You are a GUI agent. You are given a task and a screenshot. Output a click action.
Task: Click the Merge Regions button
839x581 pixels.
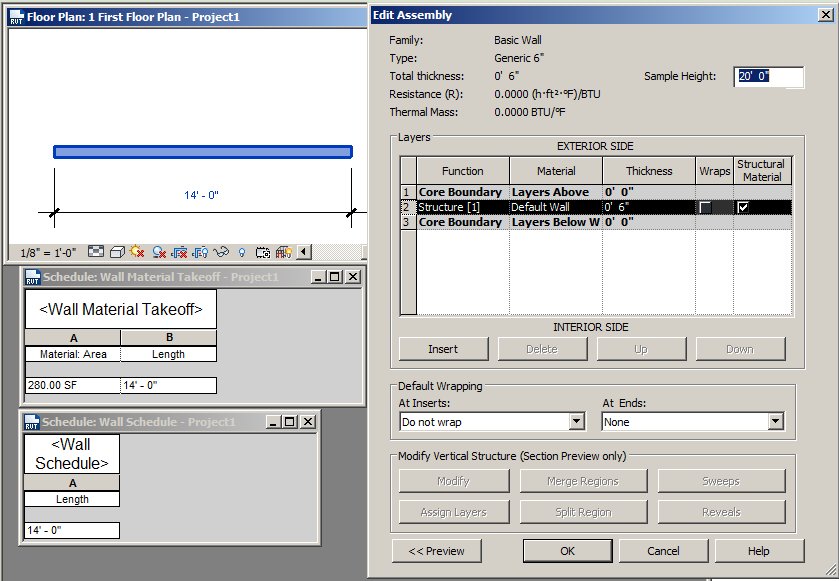coord(583,481)
